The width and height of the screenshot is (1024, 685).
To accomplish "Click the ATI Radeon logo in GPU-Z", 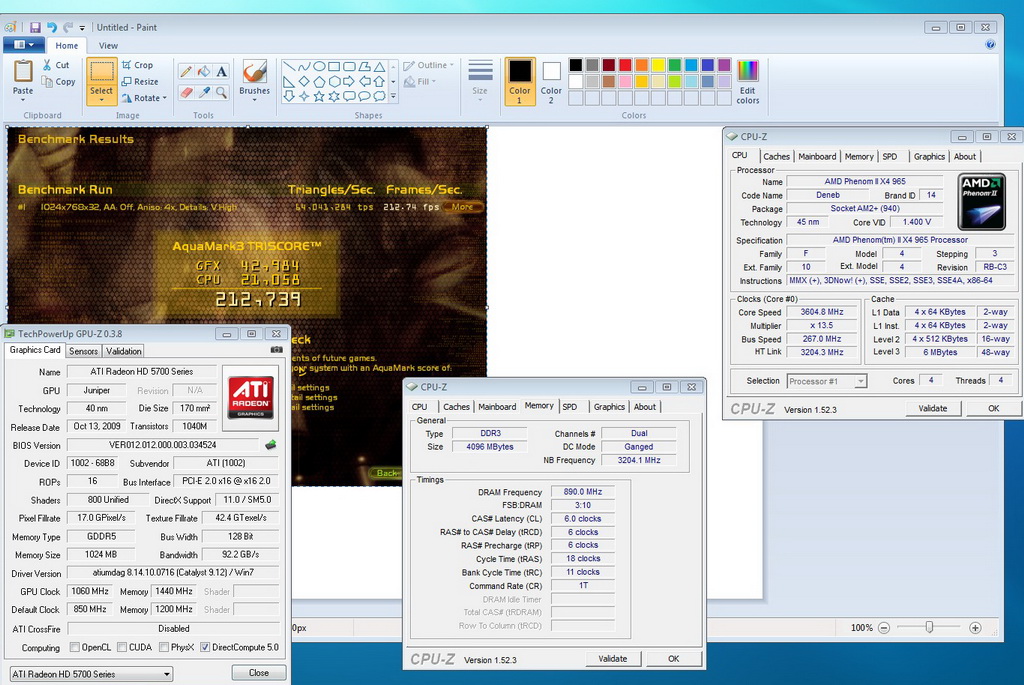I will pos(250,398).
